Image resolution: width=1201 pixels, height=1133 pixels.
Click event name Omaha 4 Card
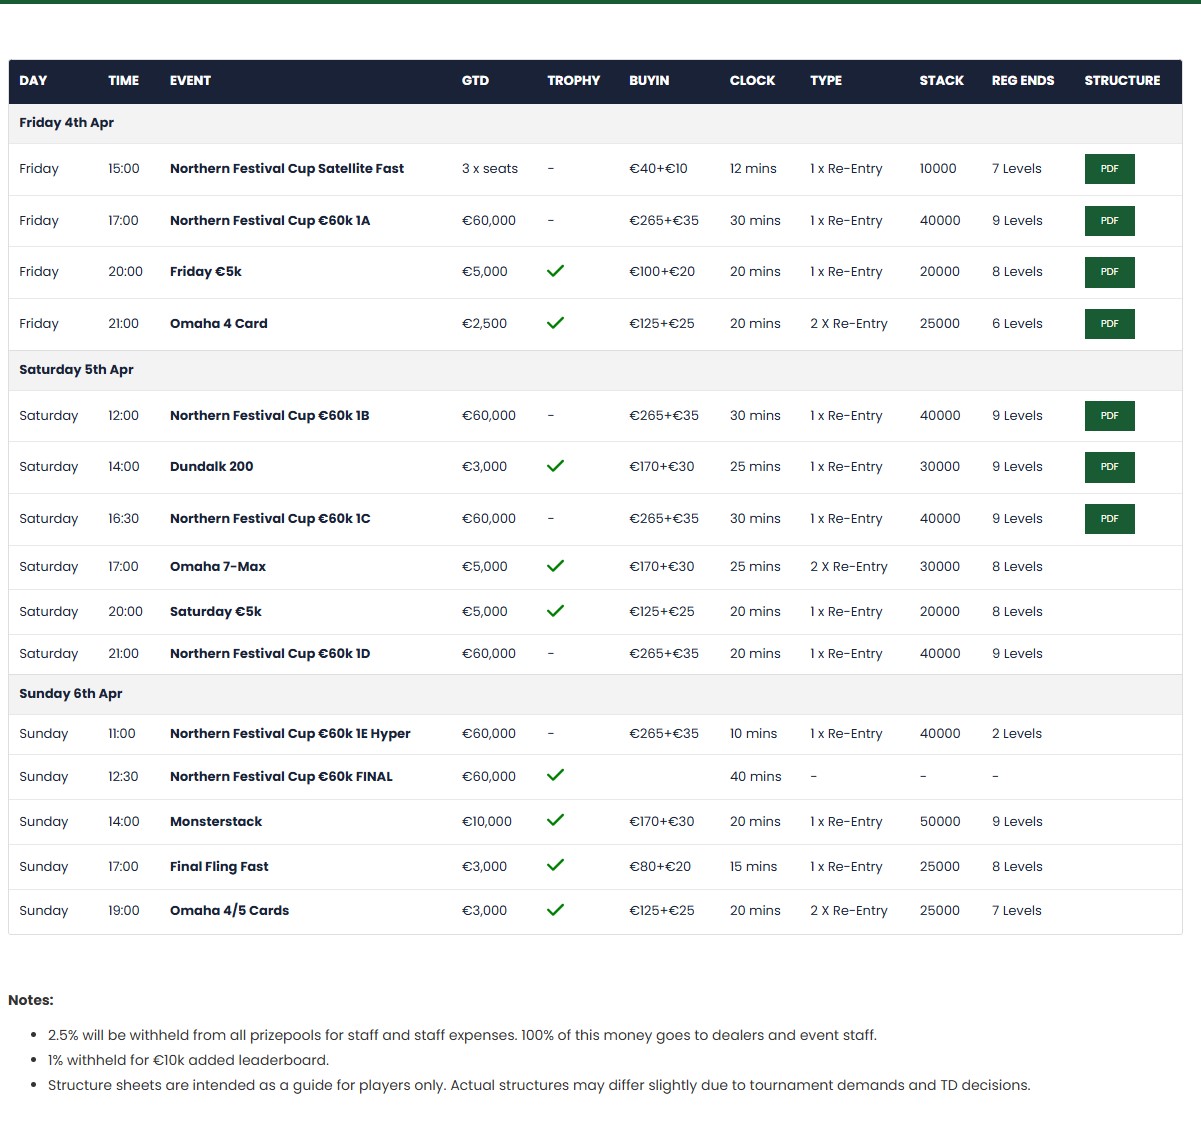(219, 324)
